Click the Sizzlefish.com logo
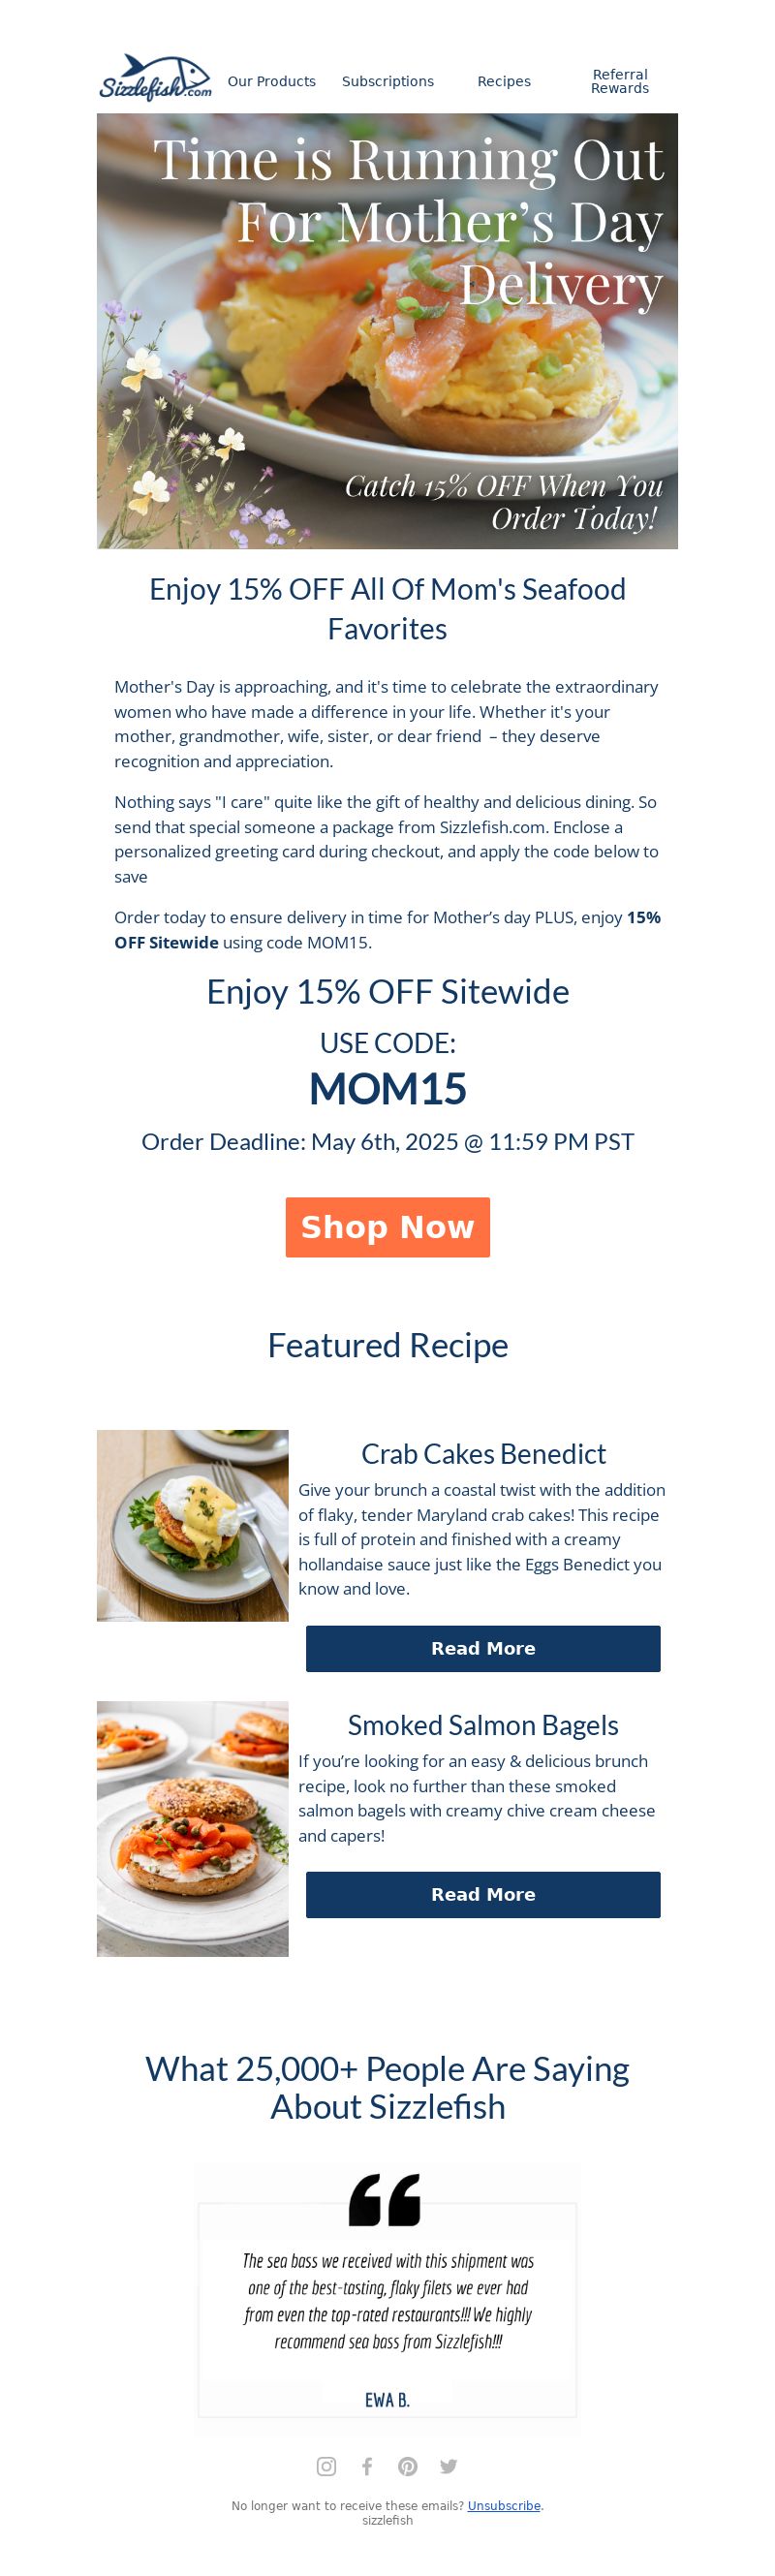 155,77
